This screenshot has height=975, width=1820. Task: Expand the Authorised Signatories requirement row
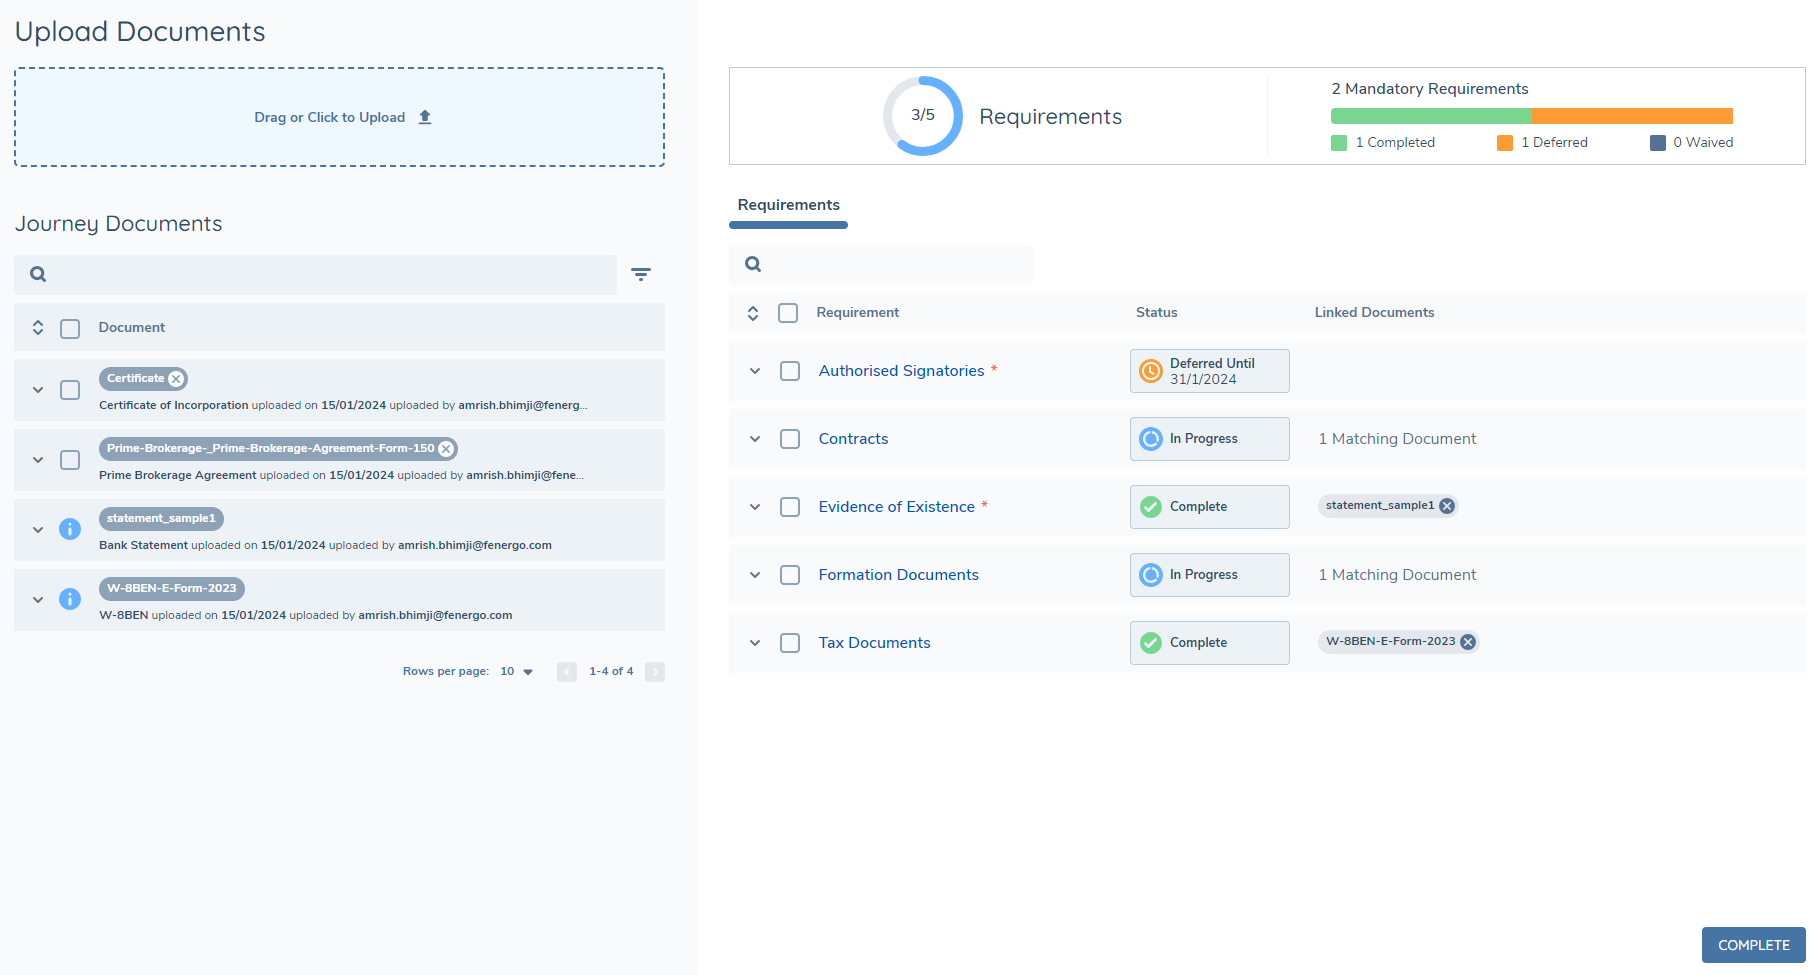coord(755,370)
